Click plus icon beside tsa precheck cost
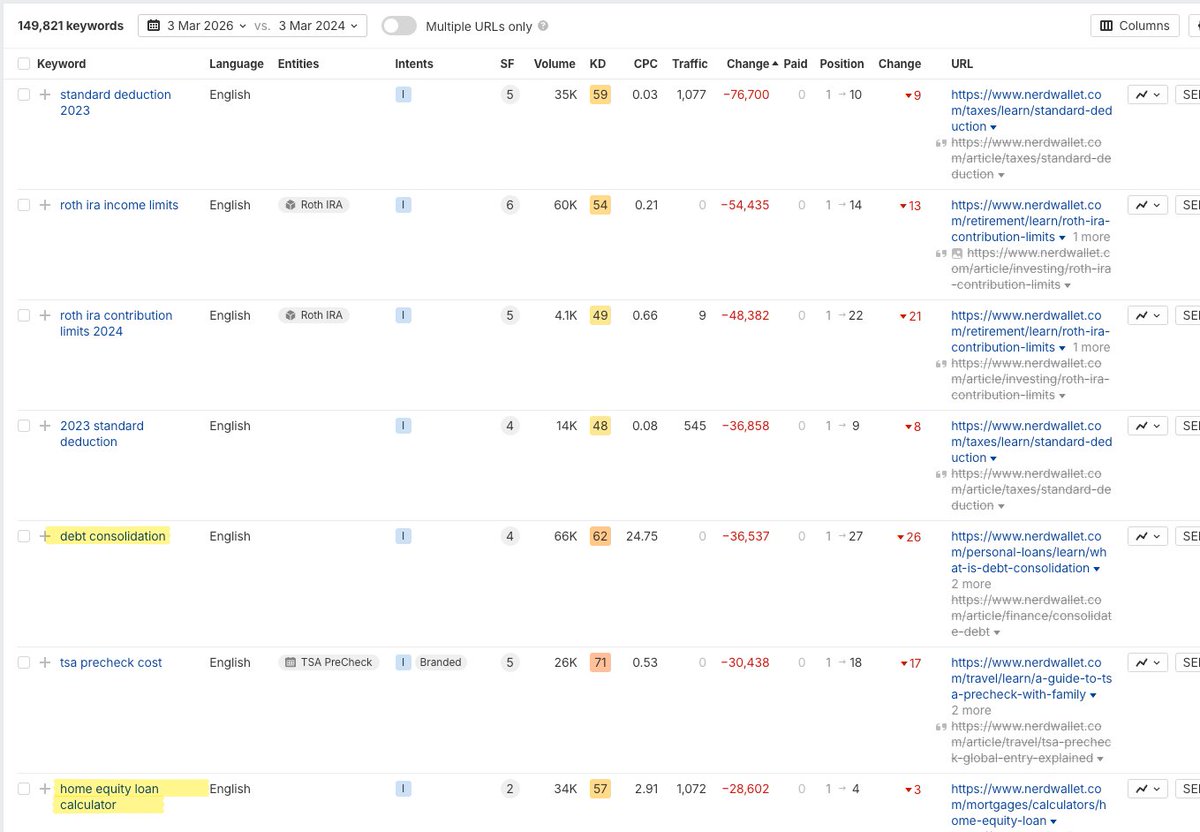Image resolution: width=1200 pixels, height=832 pixels. 45,663
